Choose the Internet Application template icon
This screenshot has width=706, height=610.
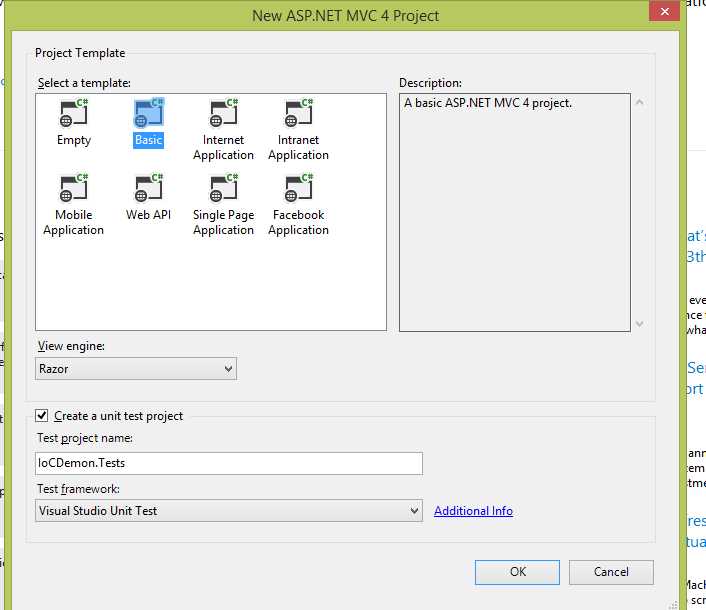pyautogui.click(x=224, y=113)
